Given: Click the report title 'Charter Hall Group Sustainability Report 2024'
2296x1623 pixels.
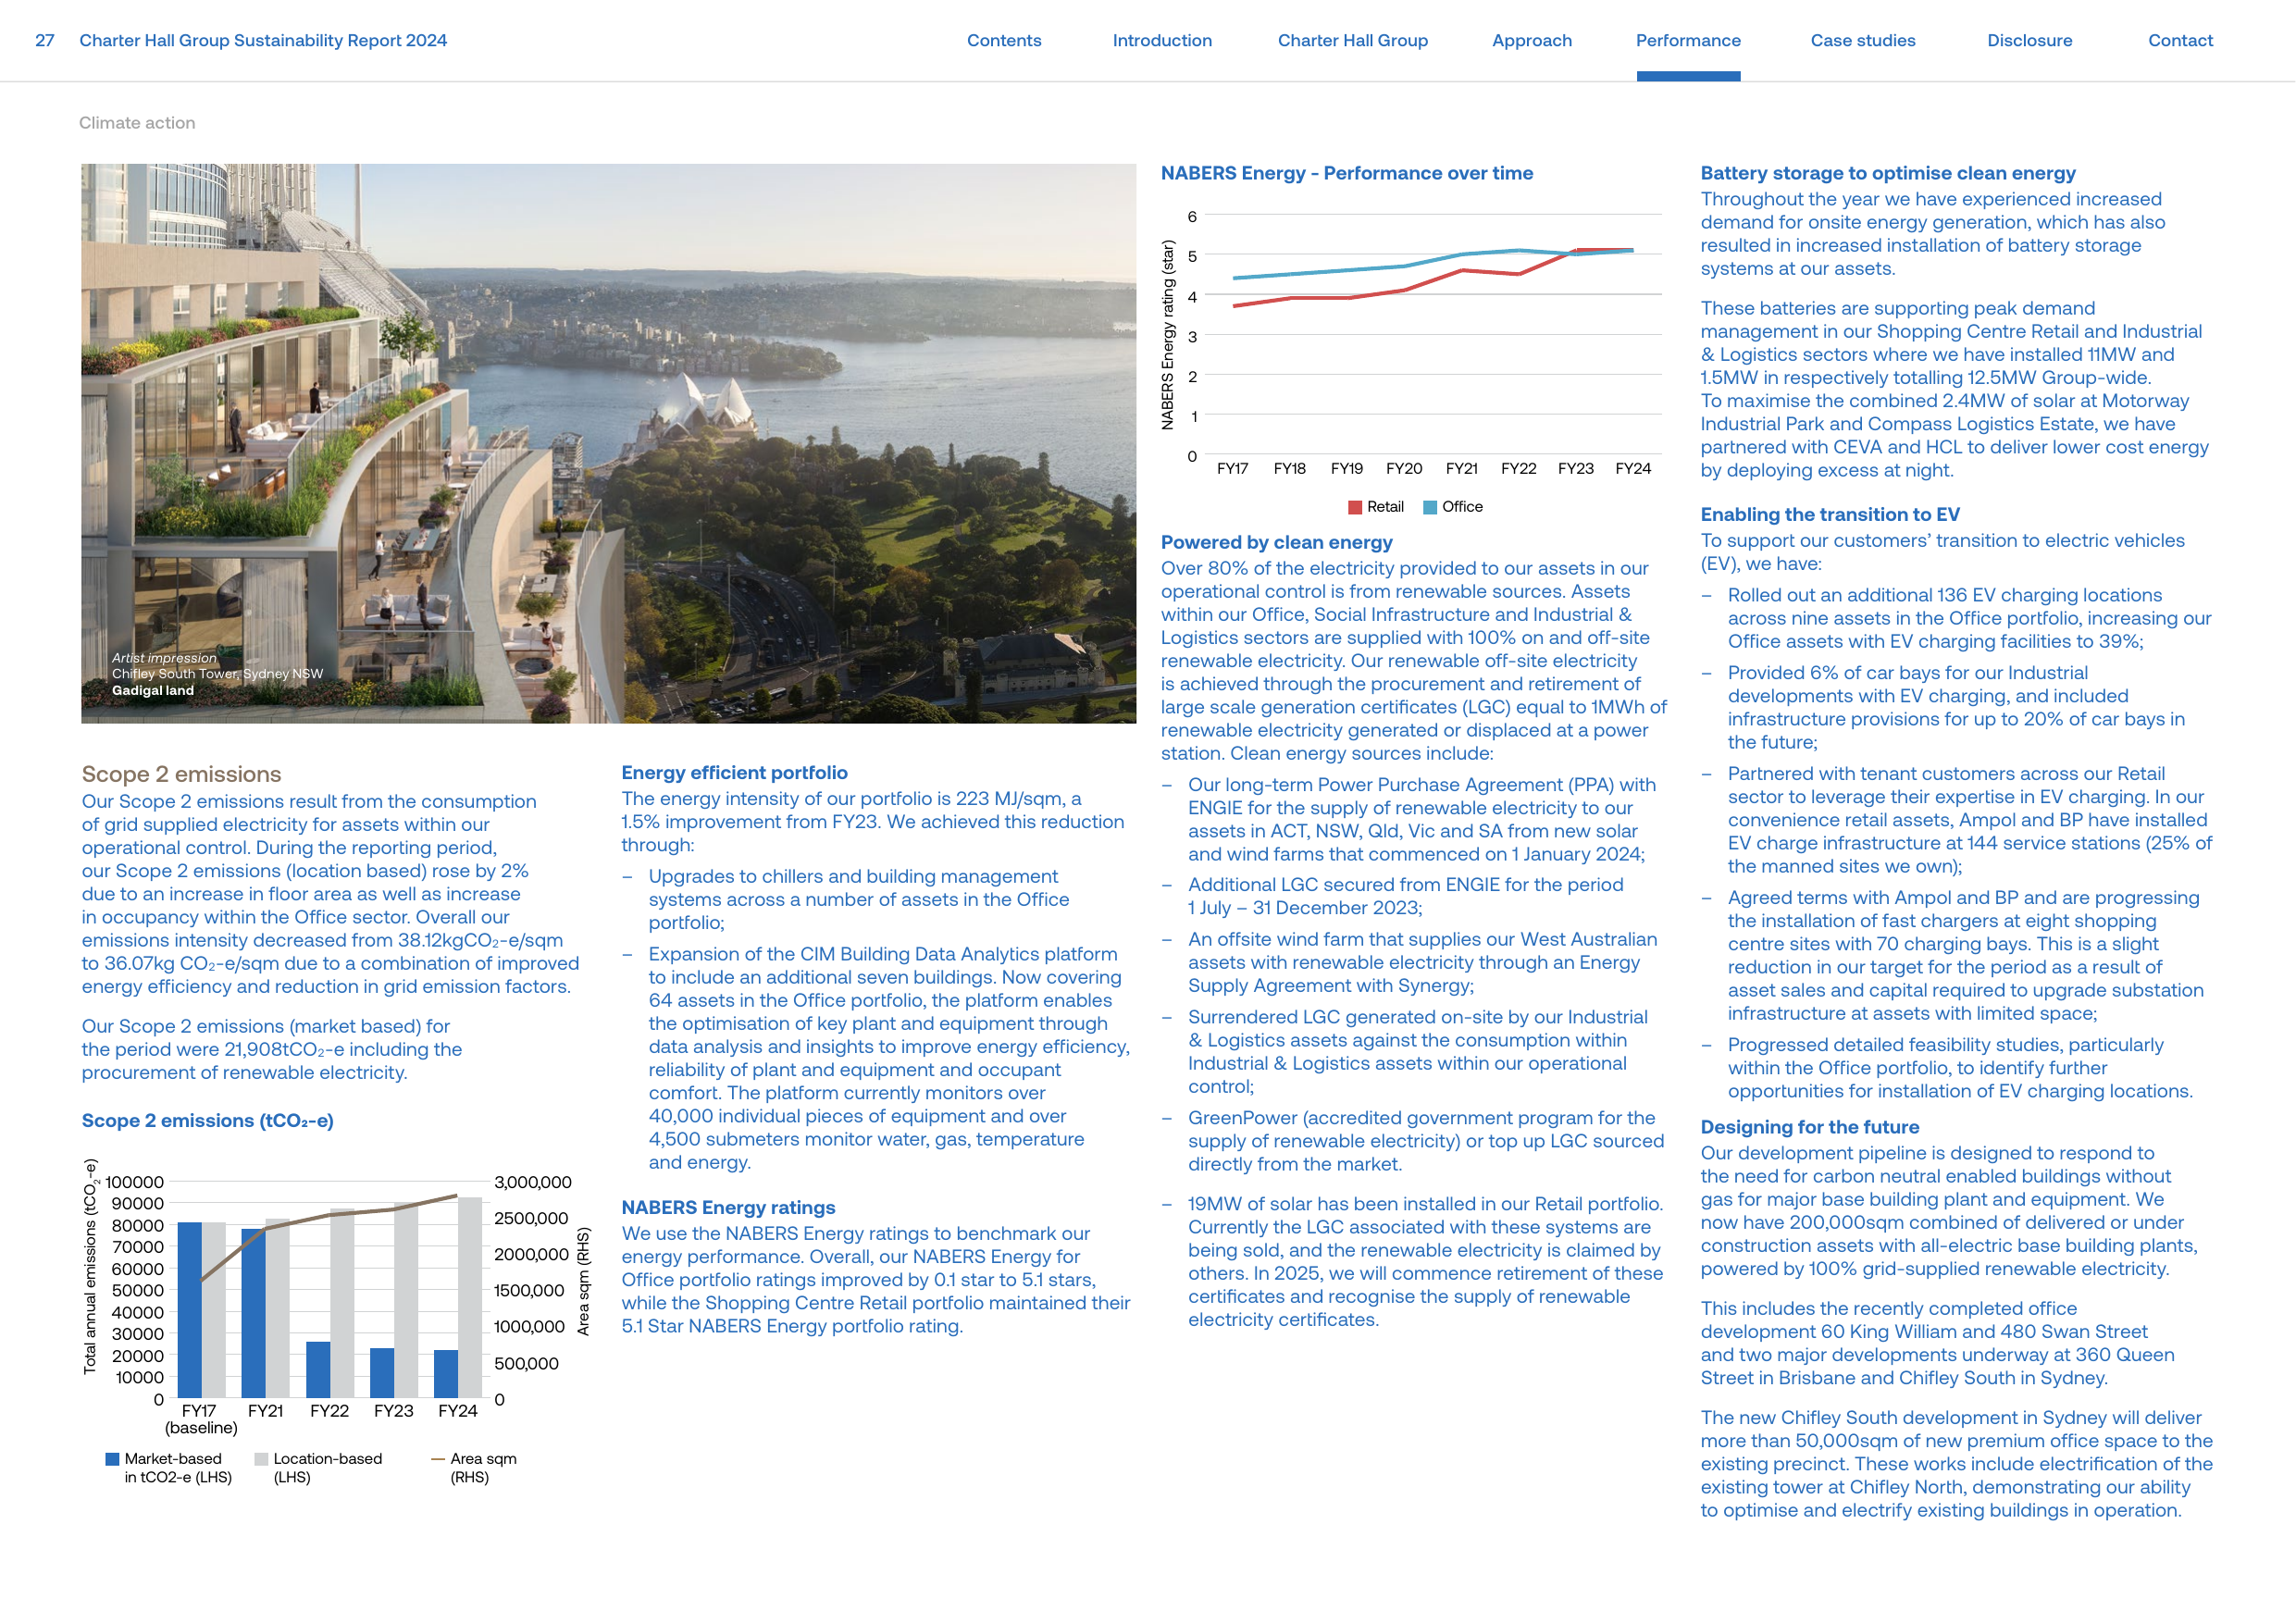Looking at the screenshot, I should click(x=263, y=40).
